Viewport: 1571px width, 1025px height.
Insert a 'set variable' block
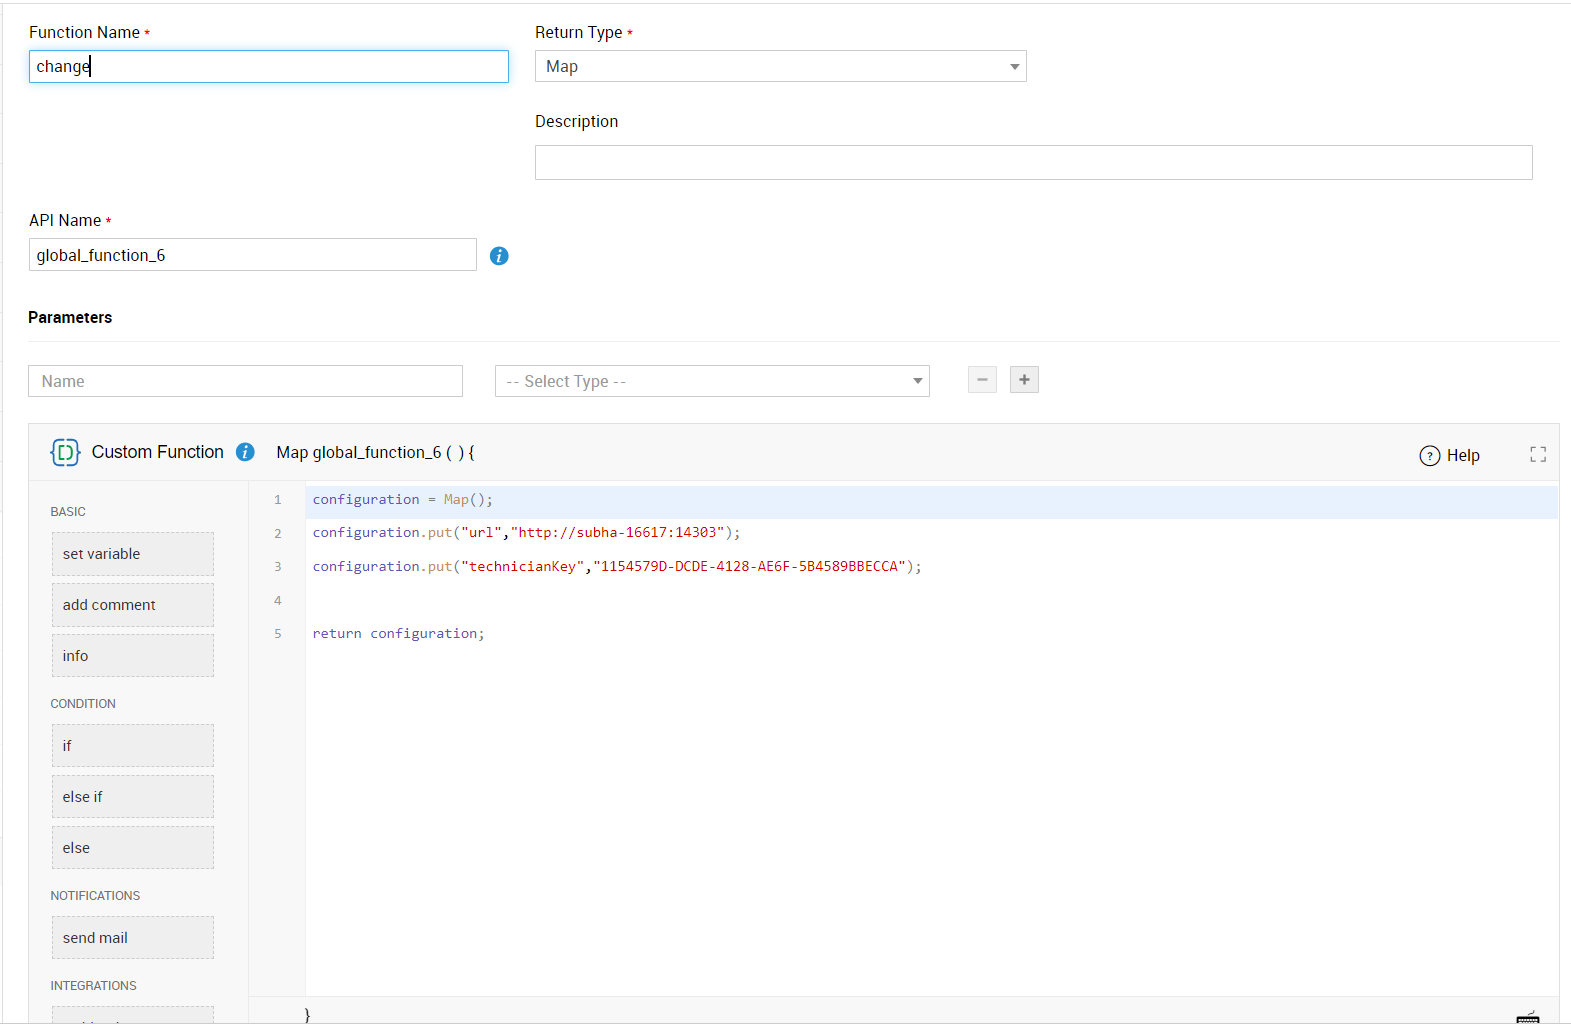point(133,554)
